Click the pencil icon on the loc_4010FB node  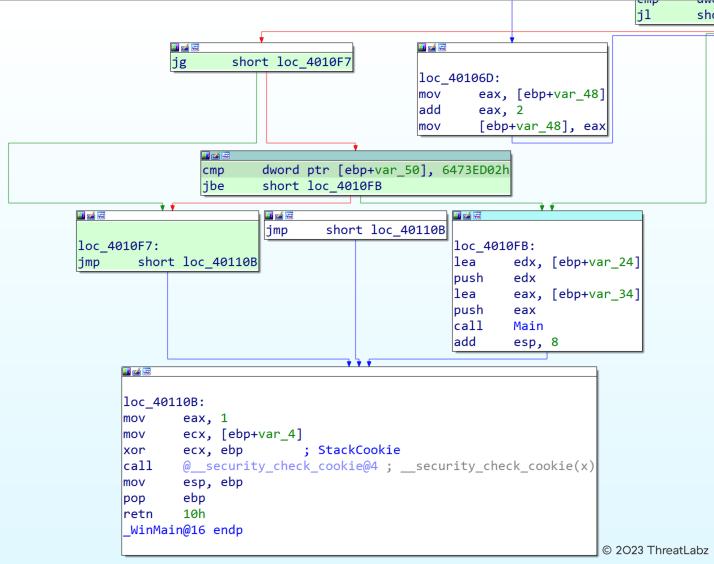pos(467,215)
